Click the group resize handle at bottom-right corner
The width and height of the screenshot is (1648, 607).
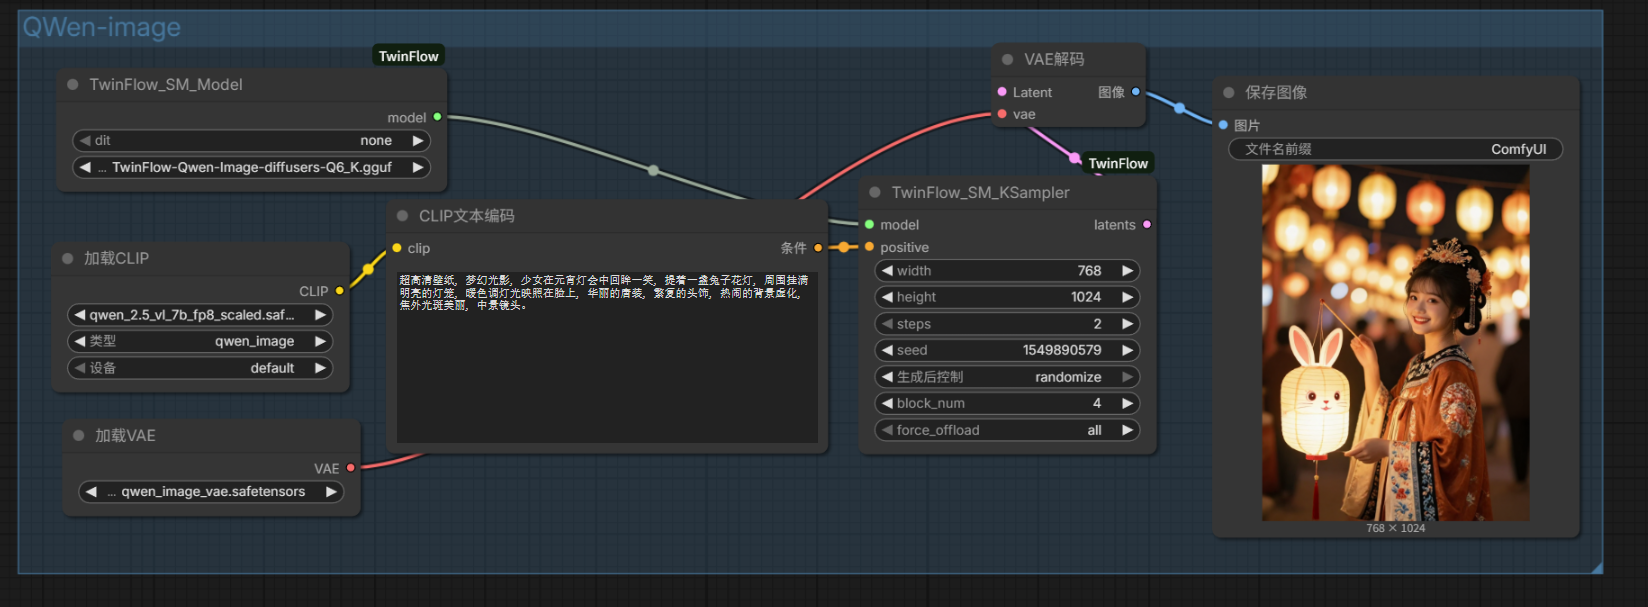coord(1596,568)
